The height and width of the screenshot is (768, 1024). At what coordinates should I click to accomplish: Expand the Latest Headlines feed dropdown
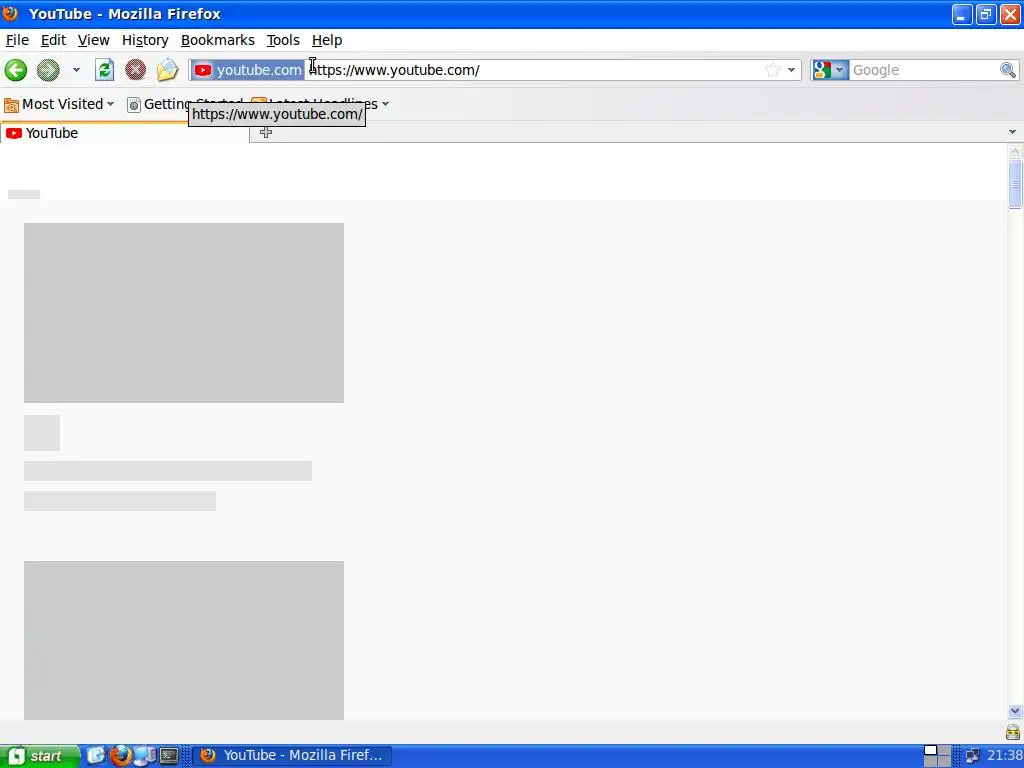coord(385,104)
